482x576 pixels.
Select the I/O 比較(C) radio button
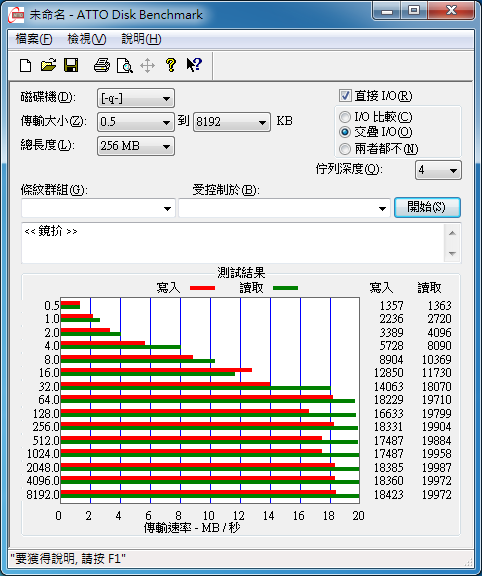[x=345, y=117]
